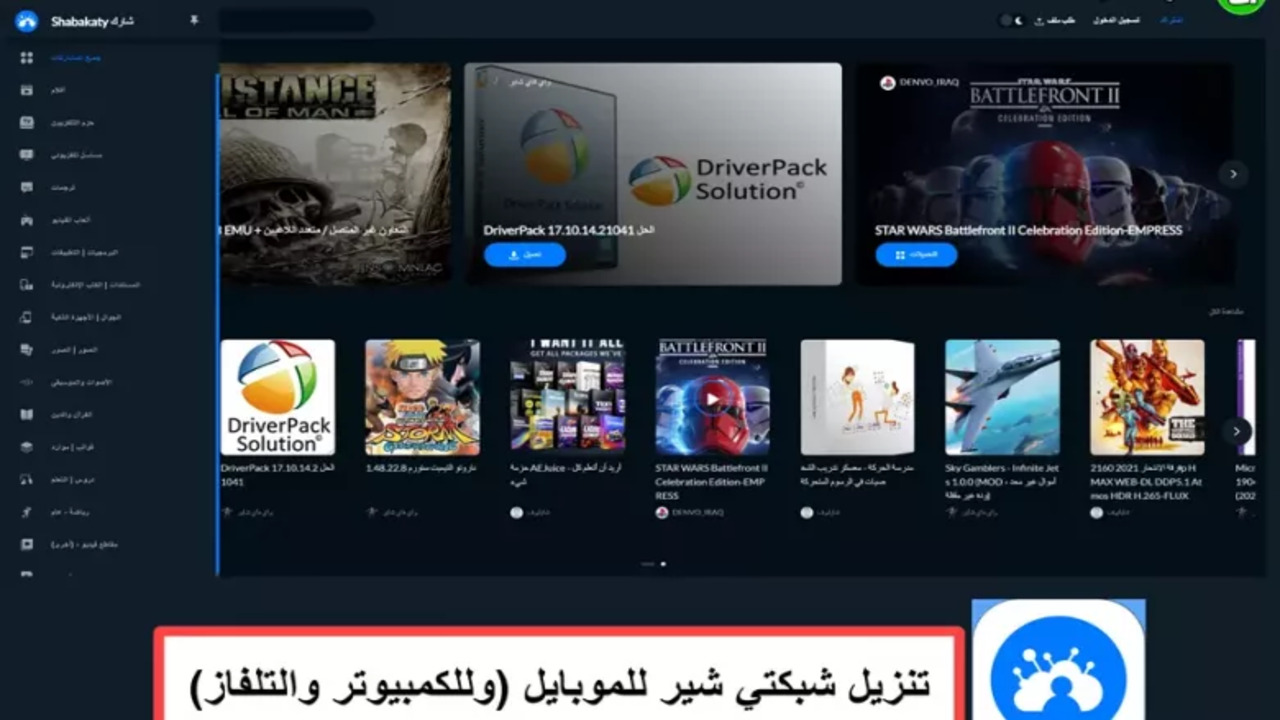Screen dimensions: 1280x720
Task: Open the video games gamepad icon
Action: coord(27,219)
